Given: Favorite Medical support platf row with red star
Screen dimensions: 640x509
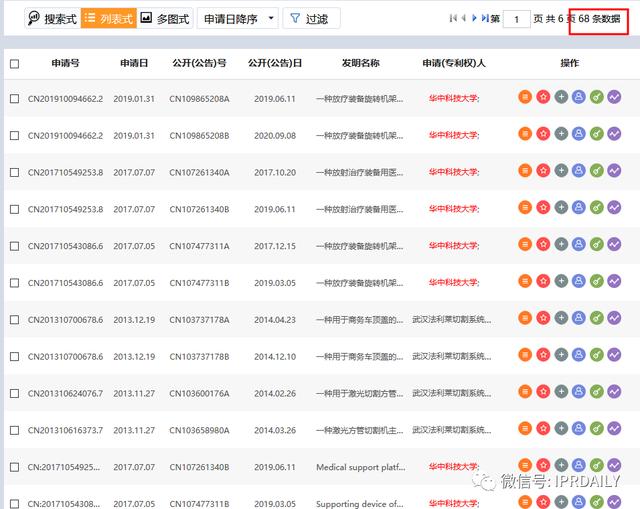Looking at the screenshot, I should tap(543, 465).
